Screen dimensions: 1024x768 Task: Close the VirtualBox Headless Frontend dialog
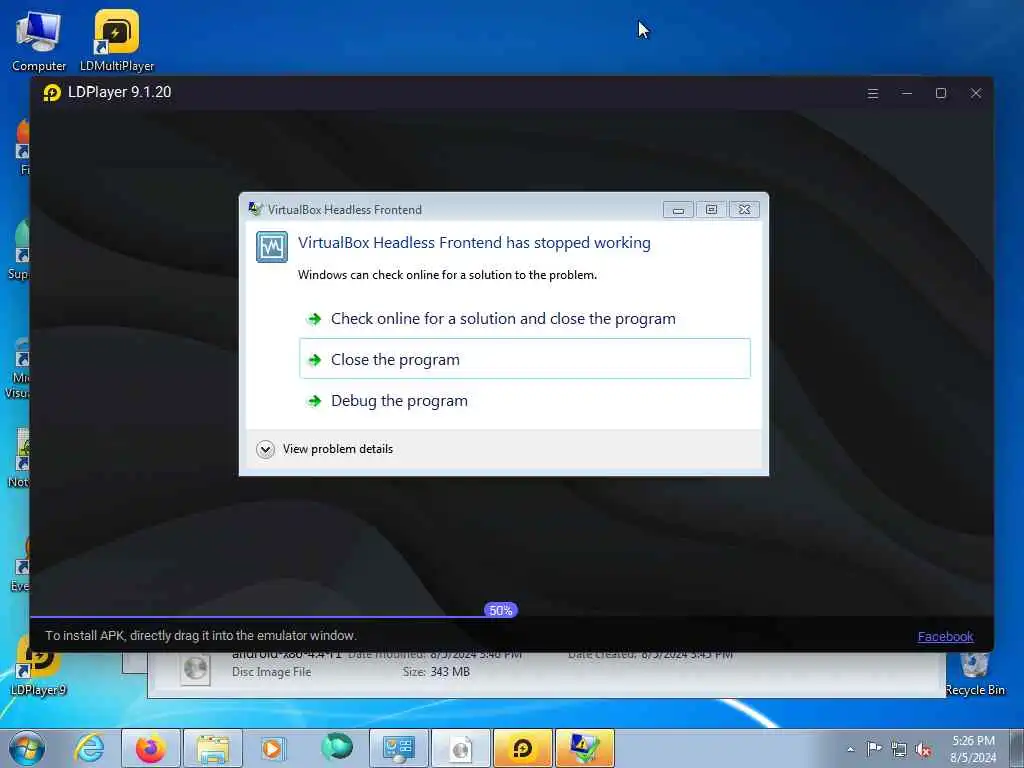(744, 210)
